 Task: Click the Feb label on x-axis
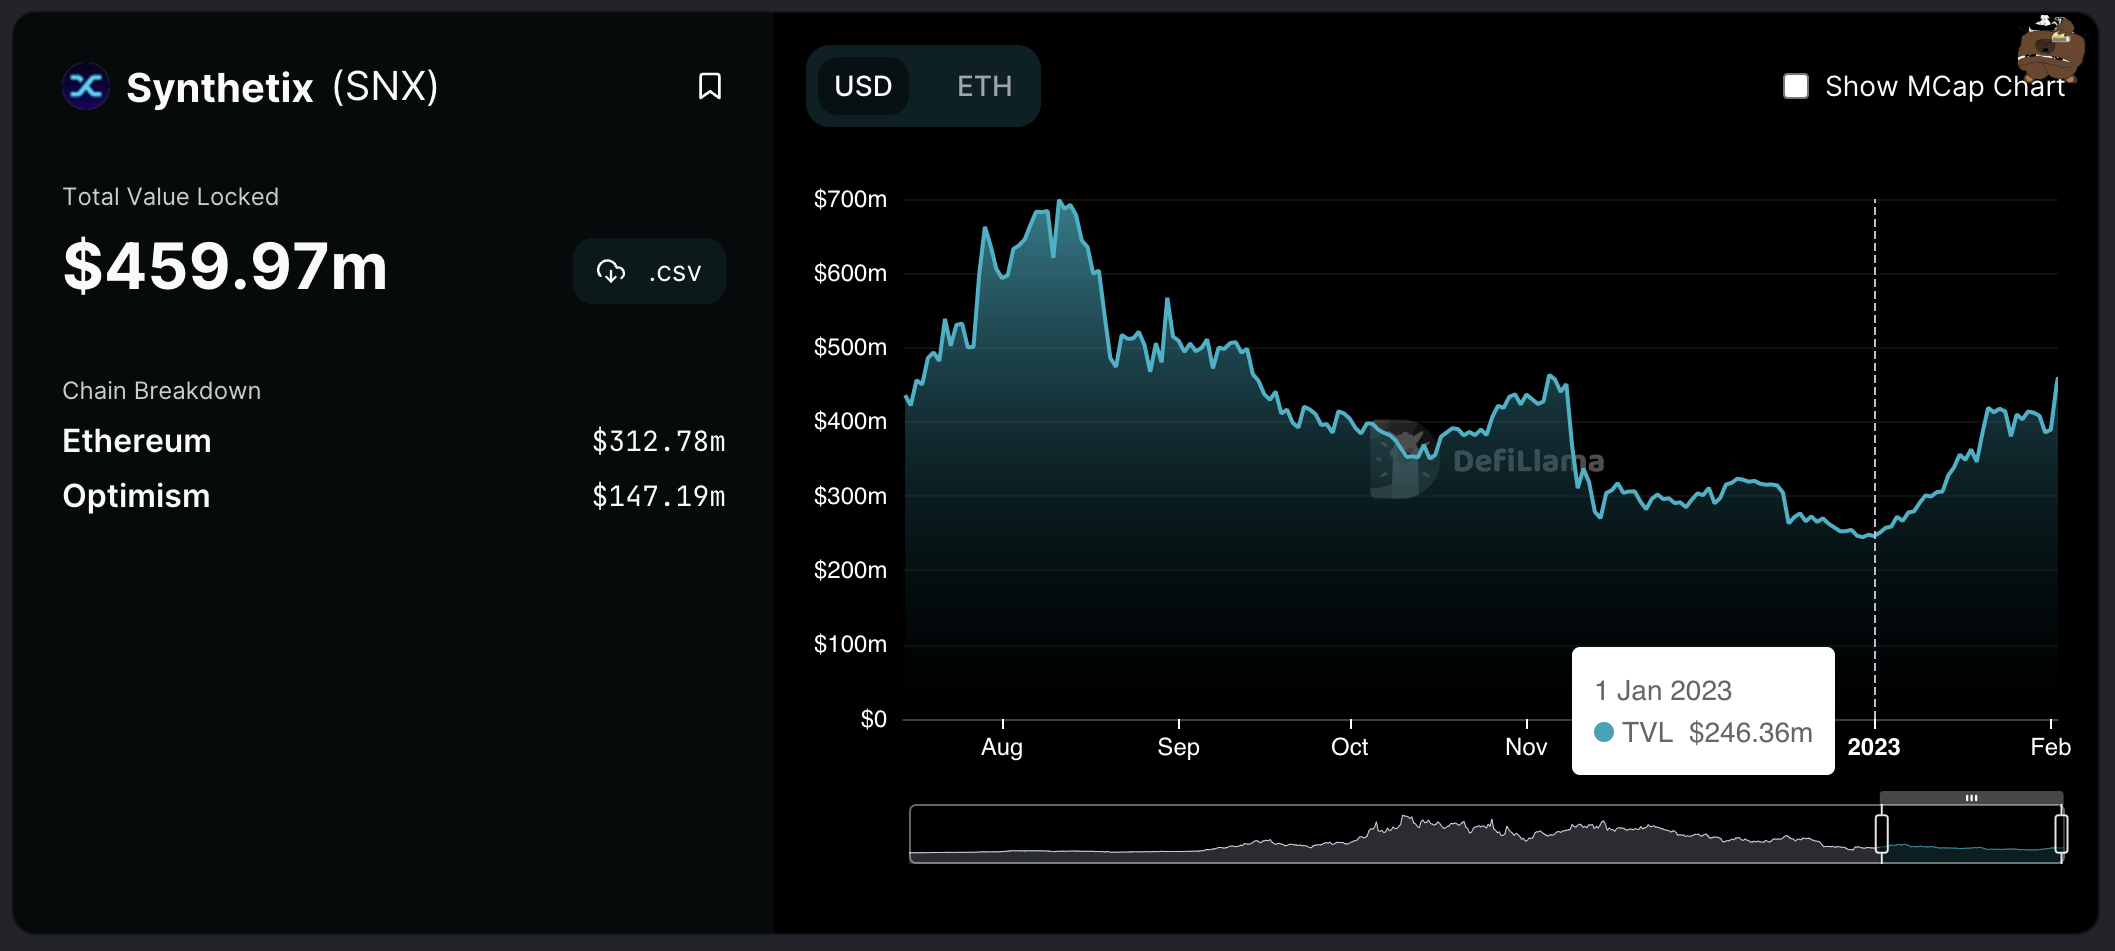(x=2050, y=747)
